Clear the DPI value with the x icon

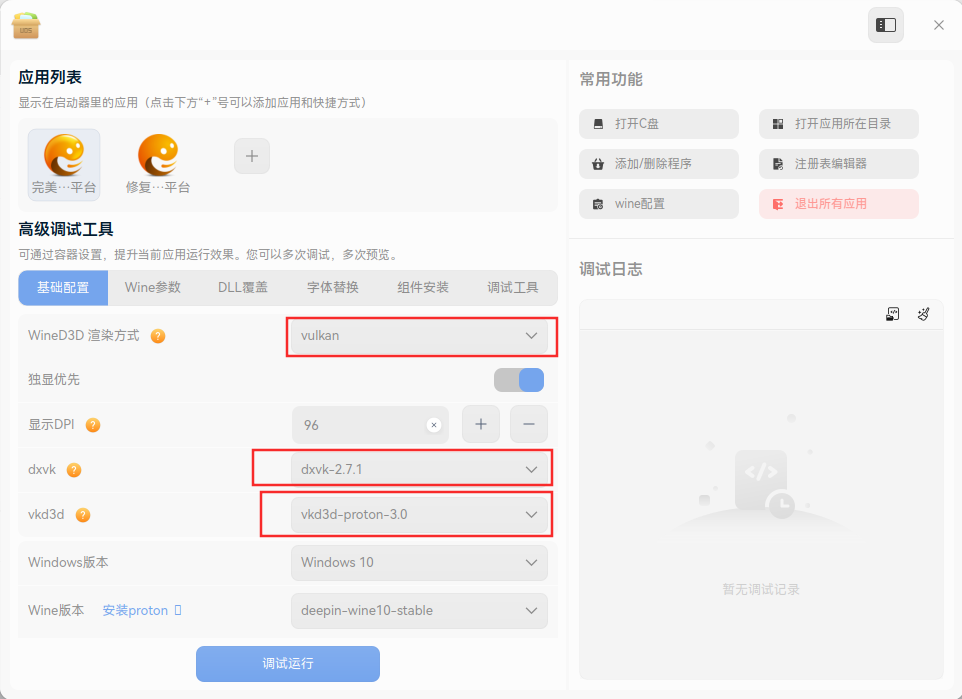tap(434, 425)
